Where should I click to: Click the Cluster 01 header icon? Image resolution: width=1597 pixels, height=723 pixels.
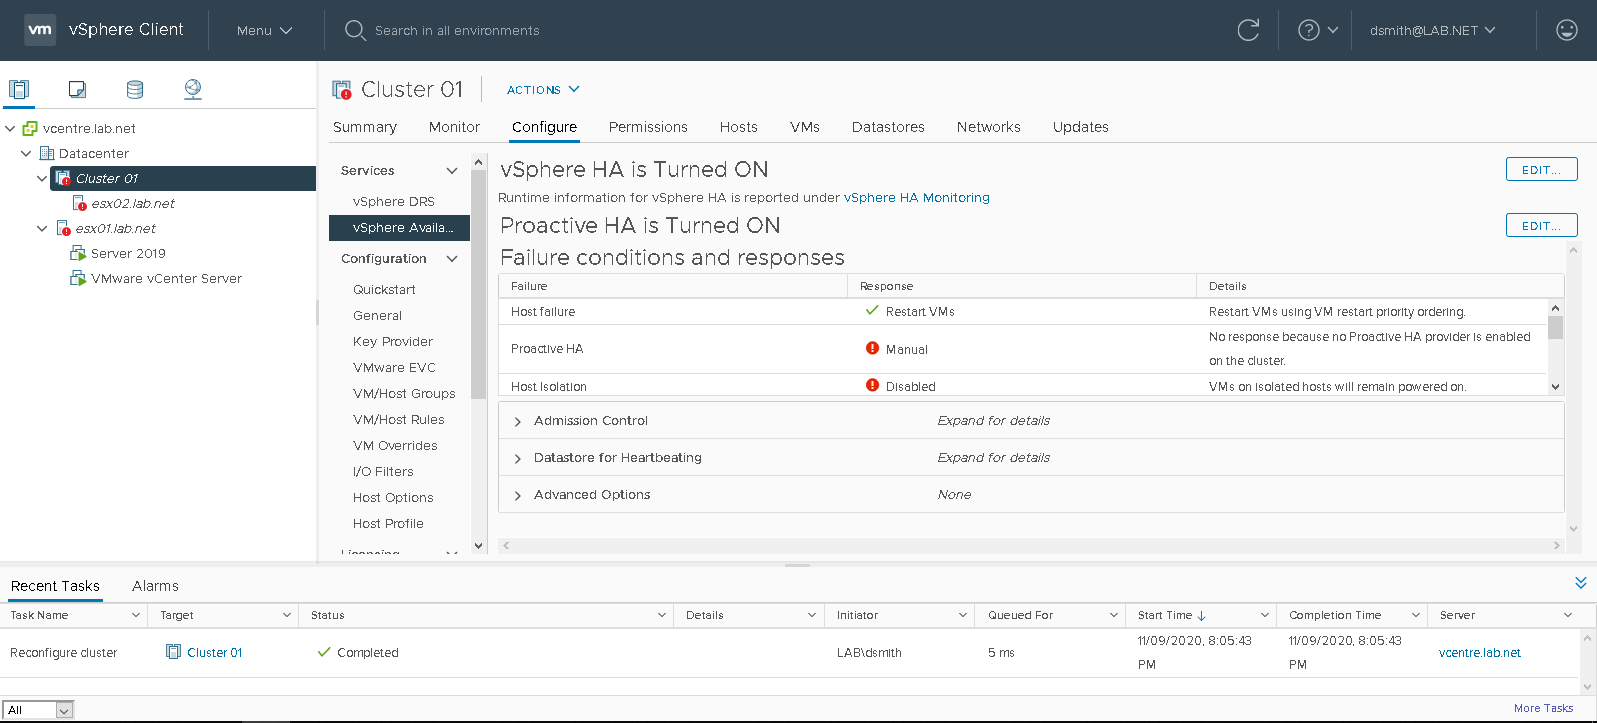coord(342,90)
